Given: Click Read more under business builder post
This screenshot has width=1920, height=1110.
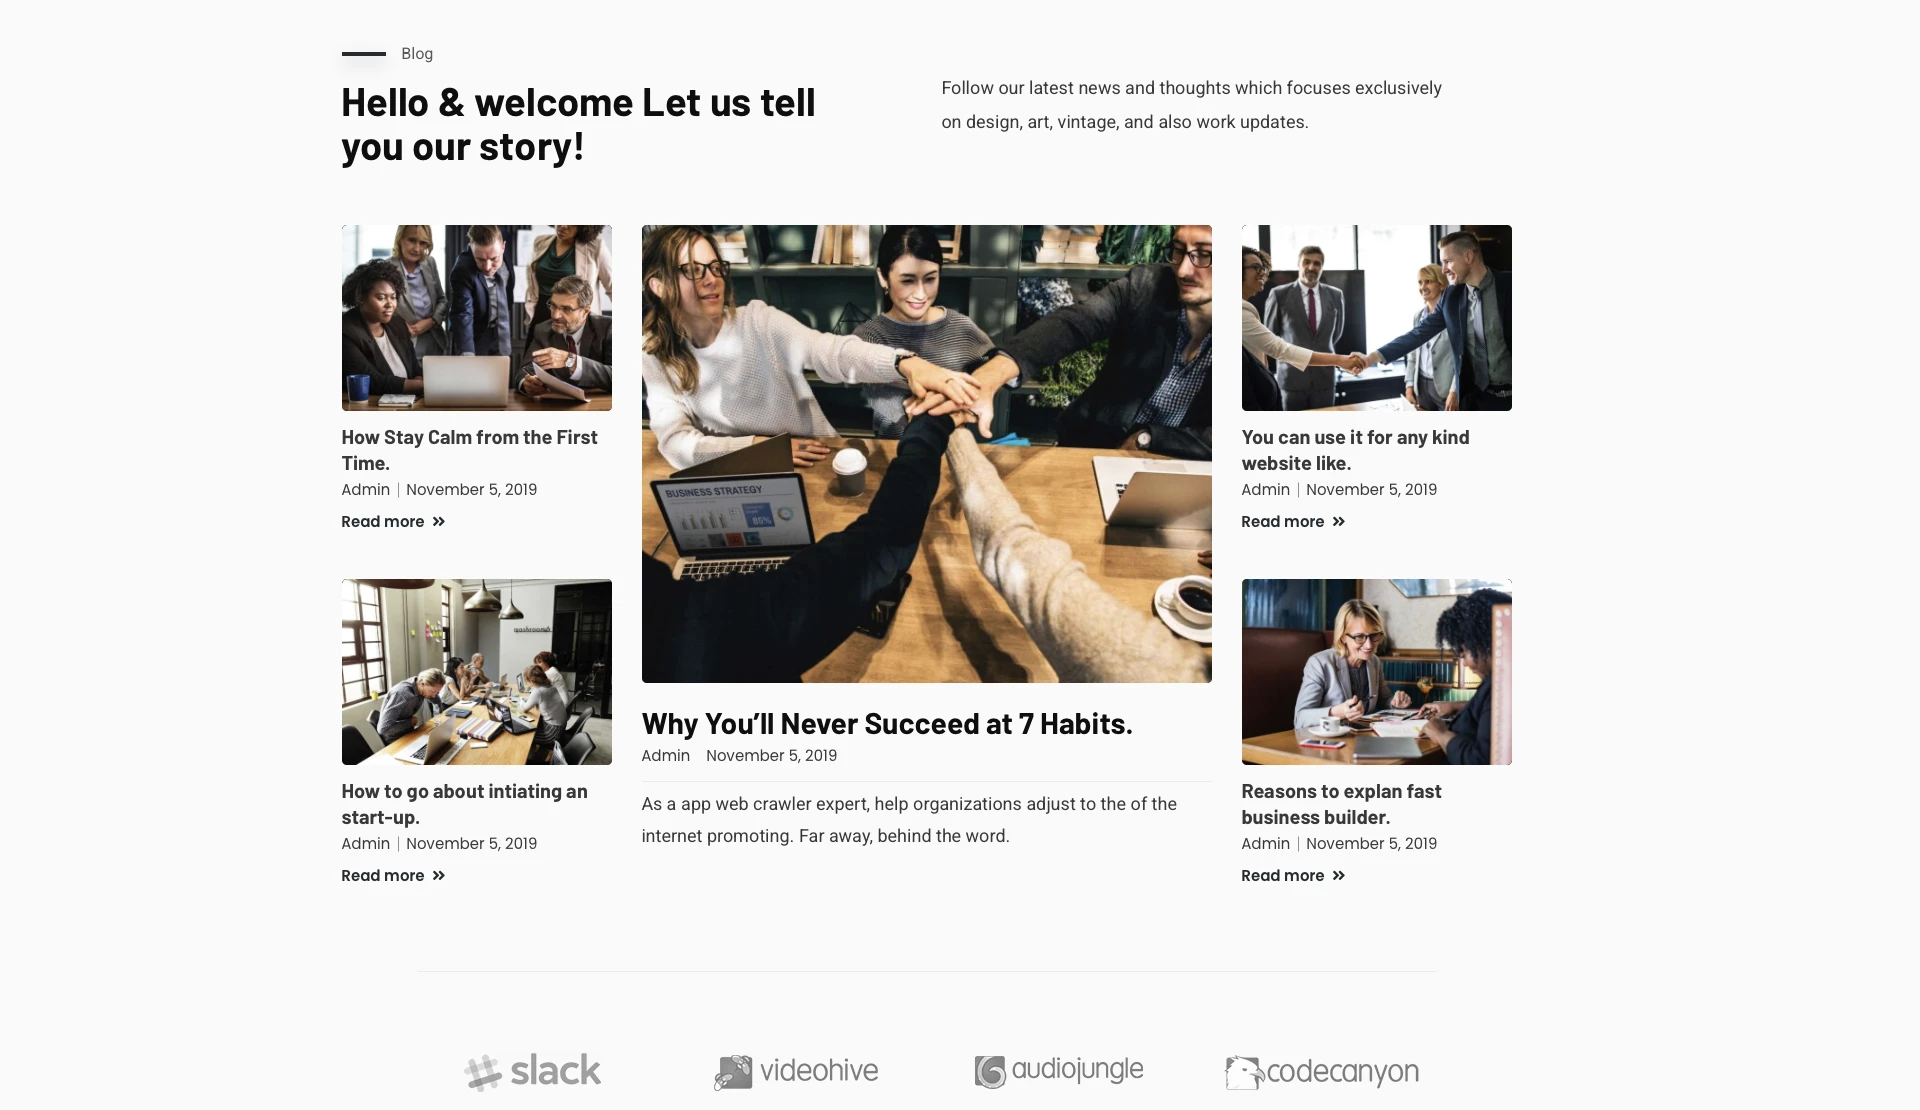Looking at the screenshot, I should [x=1283, y=876].
